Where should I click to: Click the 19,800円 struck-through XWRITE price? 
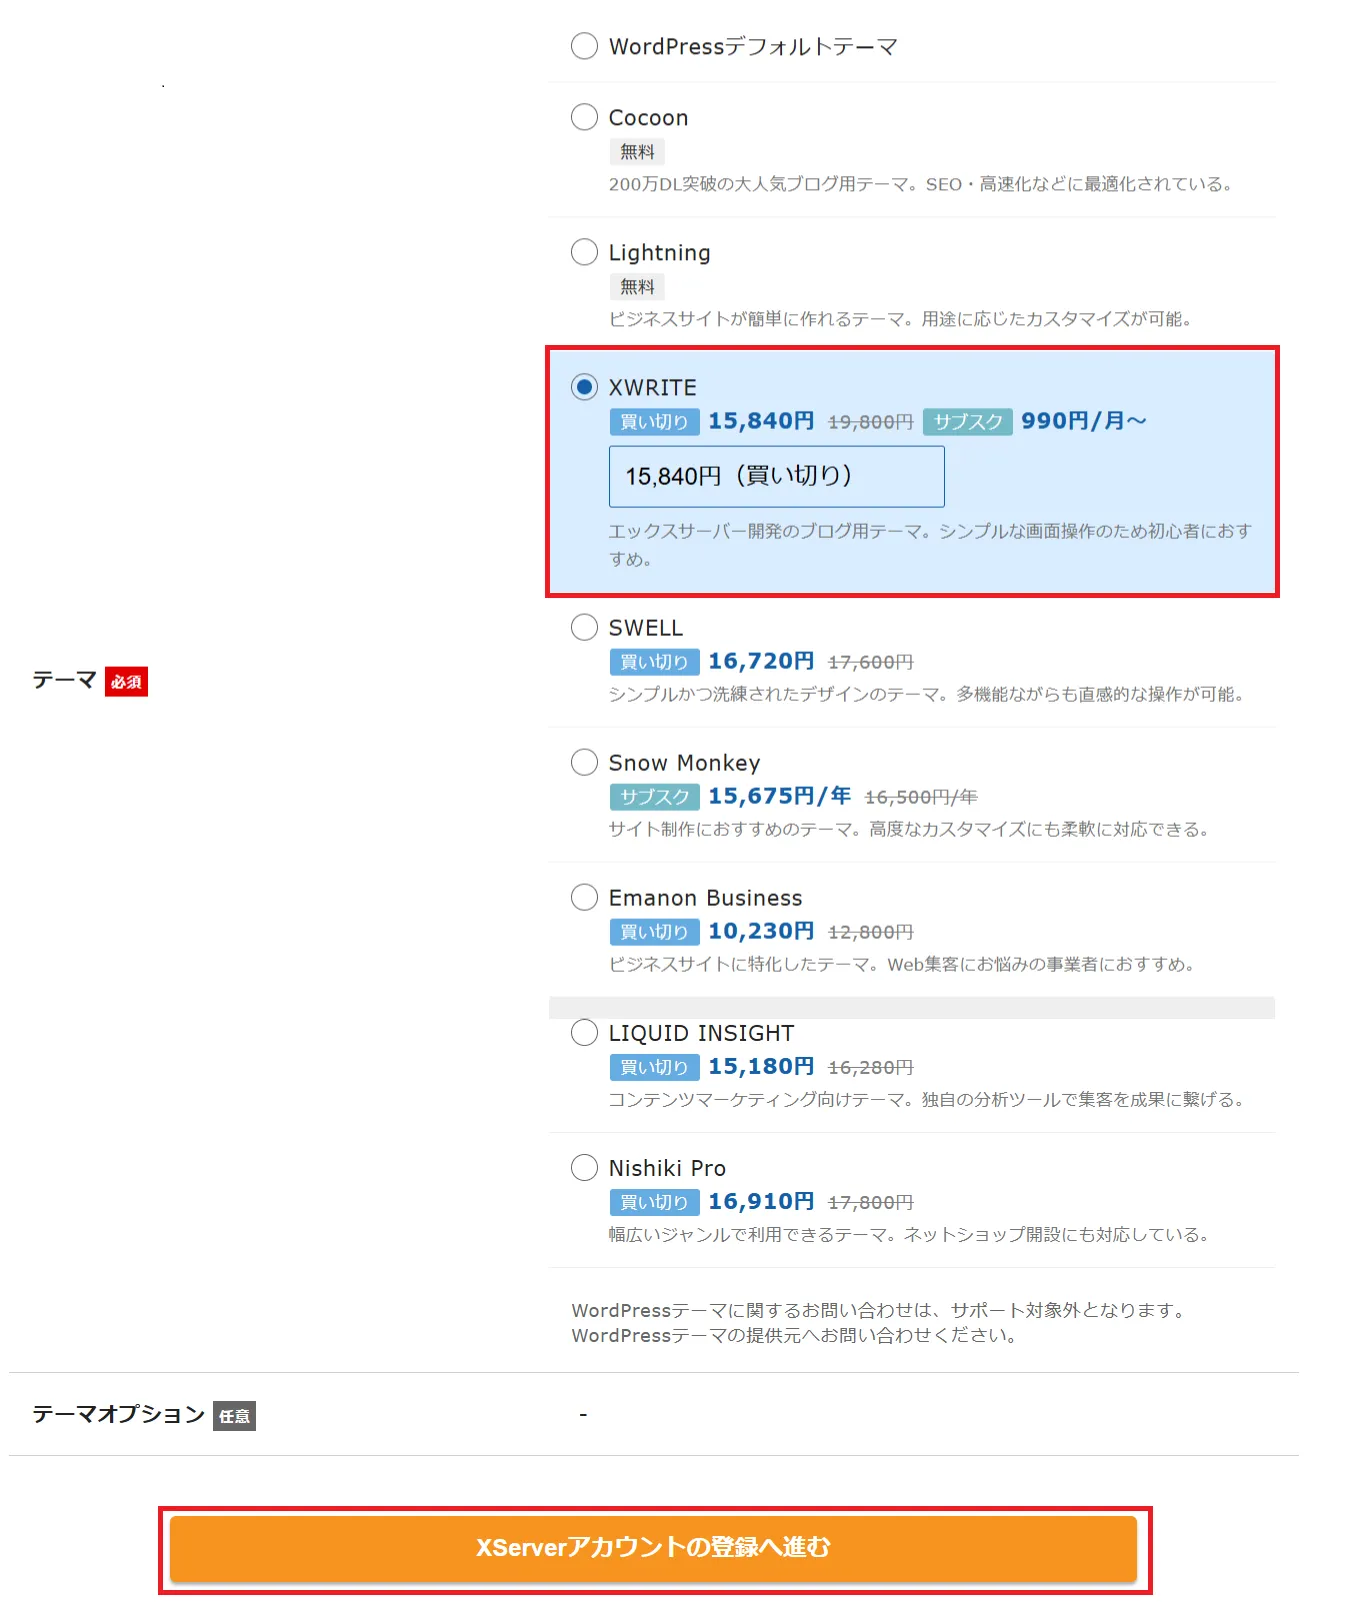point(871,422)
